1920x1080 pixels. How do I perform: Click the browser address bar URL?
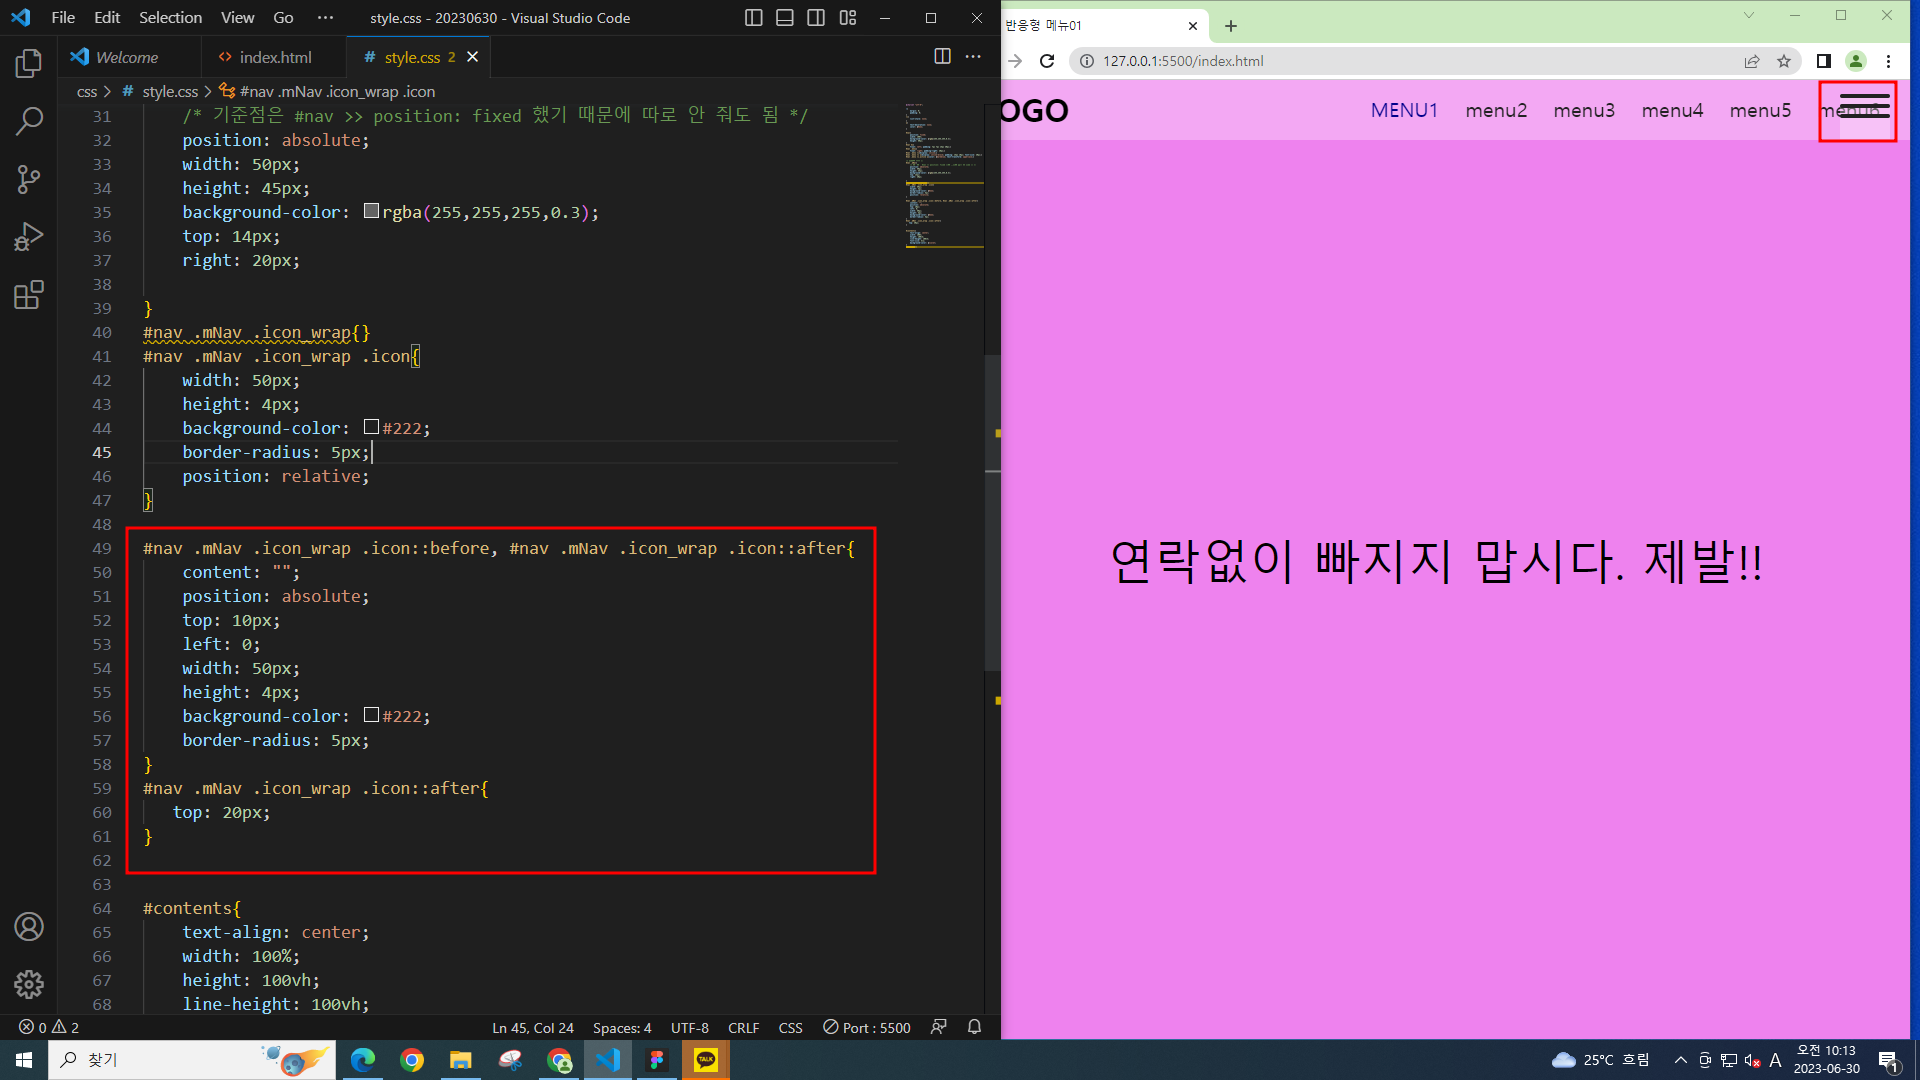point(1183,61)
